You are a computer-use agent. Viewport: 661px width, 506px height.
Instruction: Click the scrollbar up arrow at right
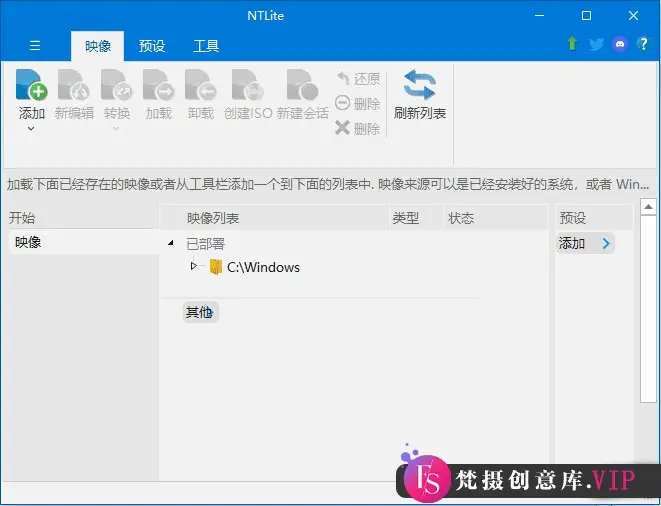pyautogui.click(x=648, y=207)
